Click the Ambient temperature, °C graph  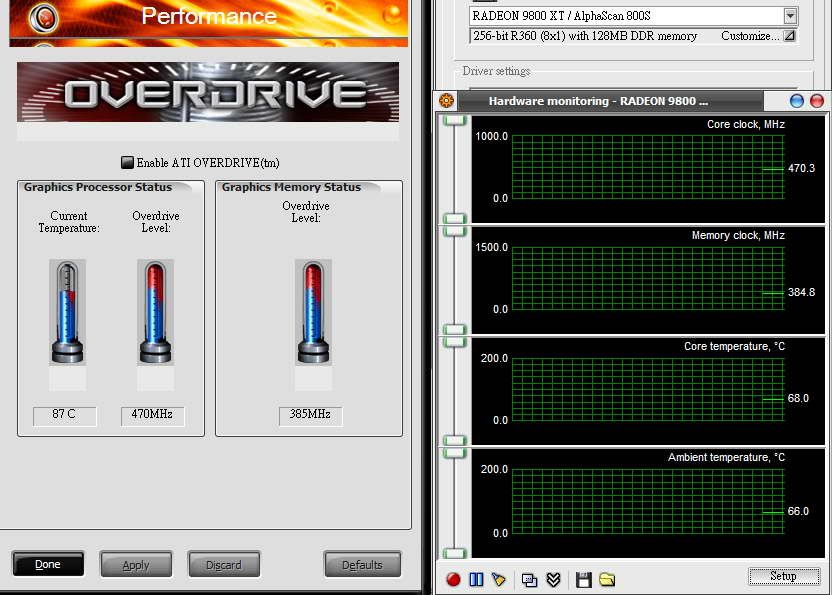coord(648,503)
